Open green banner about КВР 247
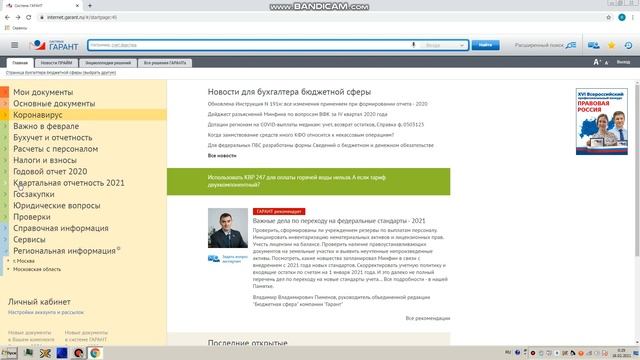Screen dimensions: 640x360 click(309, 181)
